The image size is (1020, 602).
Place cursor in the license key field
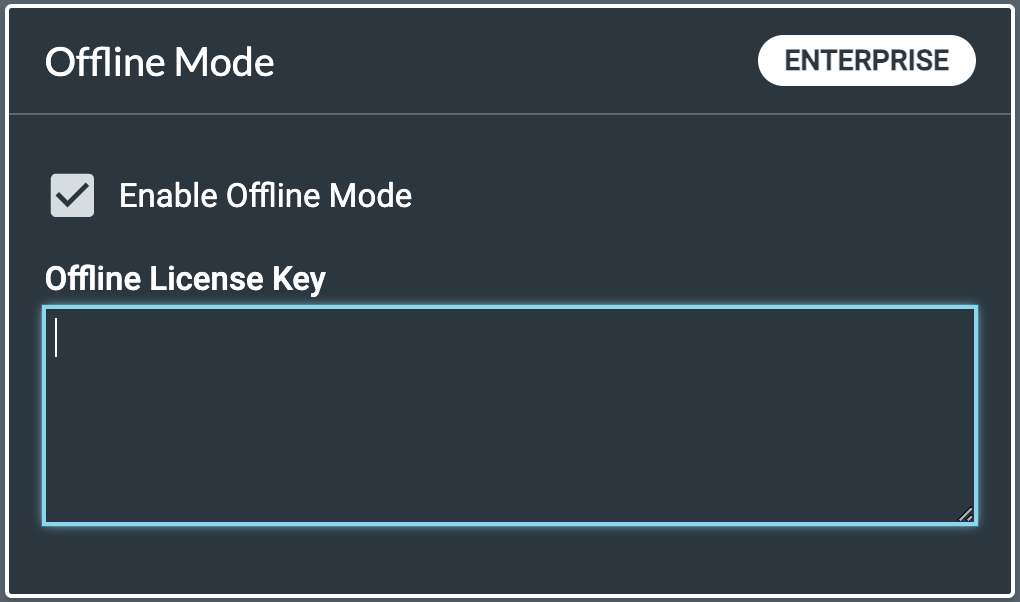tap(510, 415)
